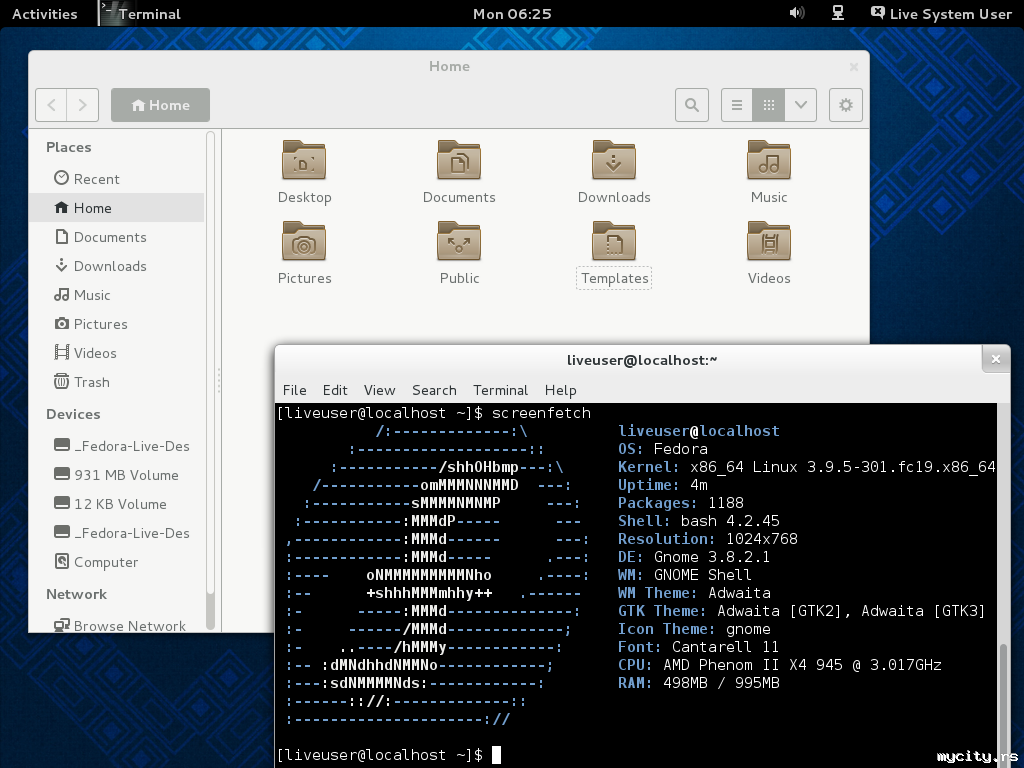Click the network icon in top bar
Screen dimensions: 1024x768
pos(838,13)
